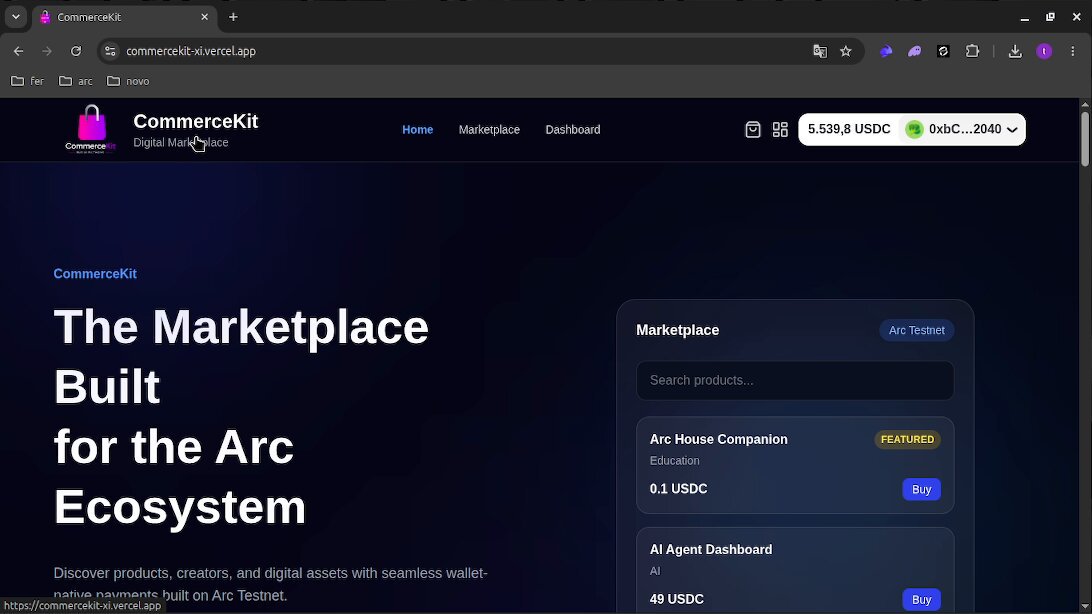
Task: Click the AI Agent Dashboard title
Action: point(710,549)
